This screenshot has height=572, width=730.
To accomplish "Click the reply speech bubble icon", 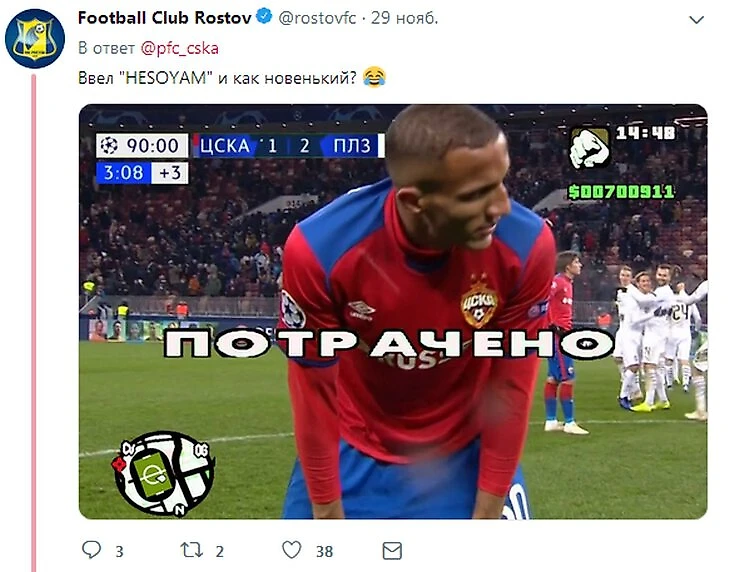I will tap(91, 550).
